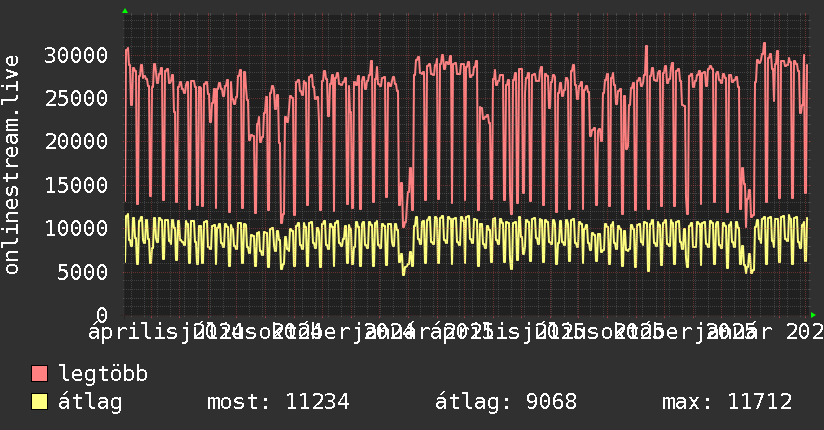Click the red legtöbb legend swatch

click(x=40, y=375)
